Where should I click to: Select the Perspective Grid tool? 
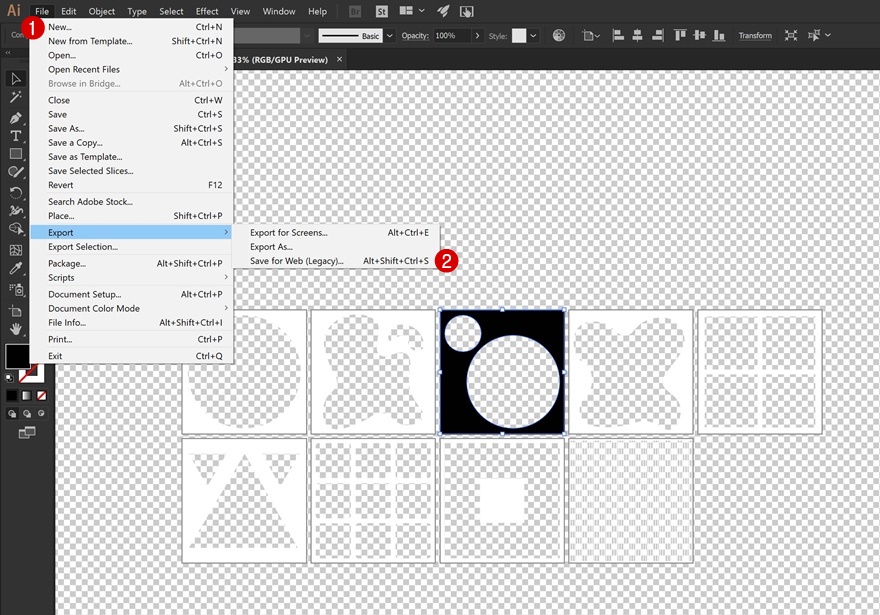coord(16,250)
